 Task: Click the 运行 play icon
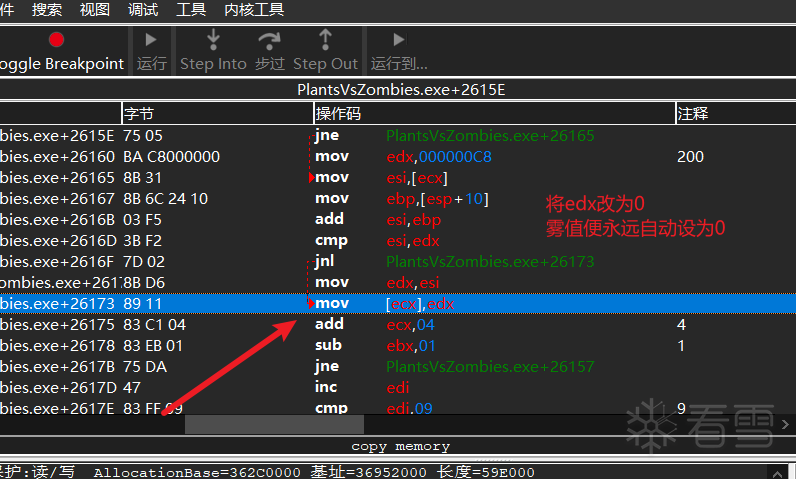tap(151, 40)
